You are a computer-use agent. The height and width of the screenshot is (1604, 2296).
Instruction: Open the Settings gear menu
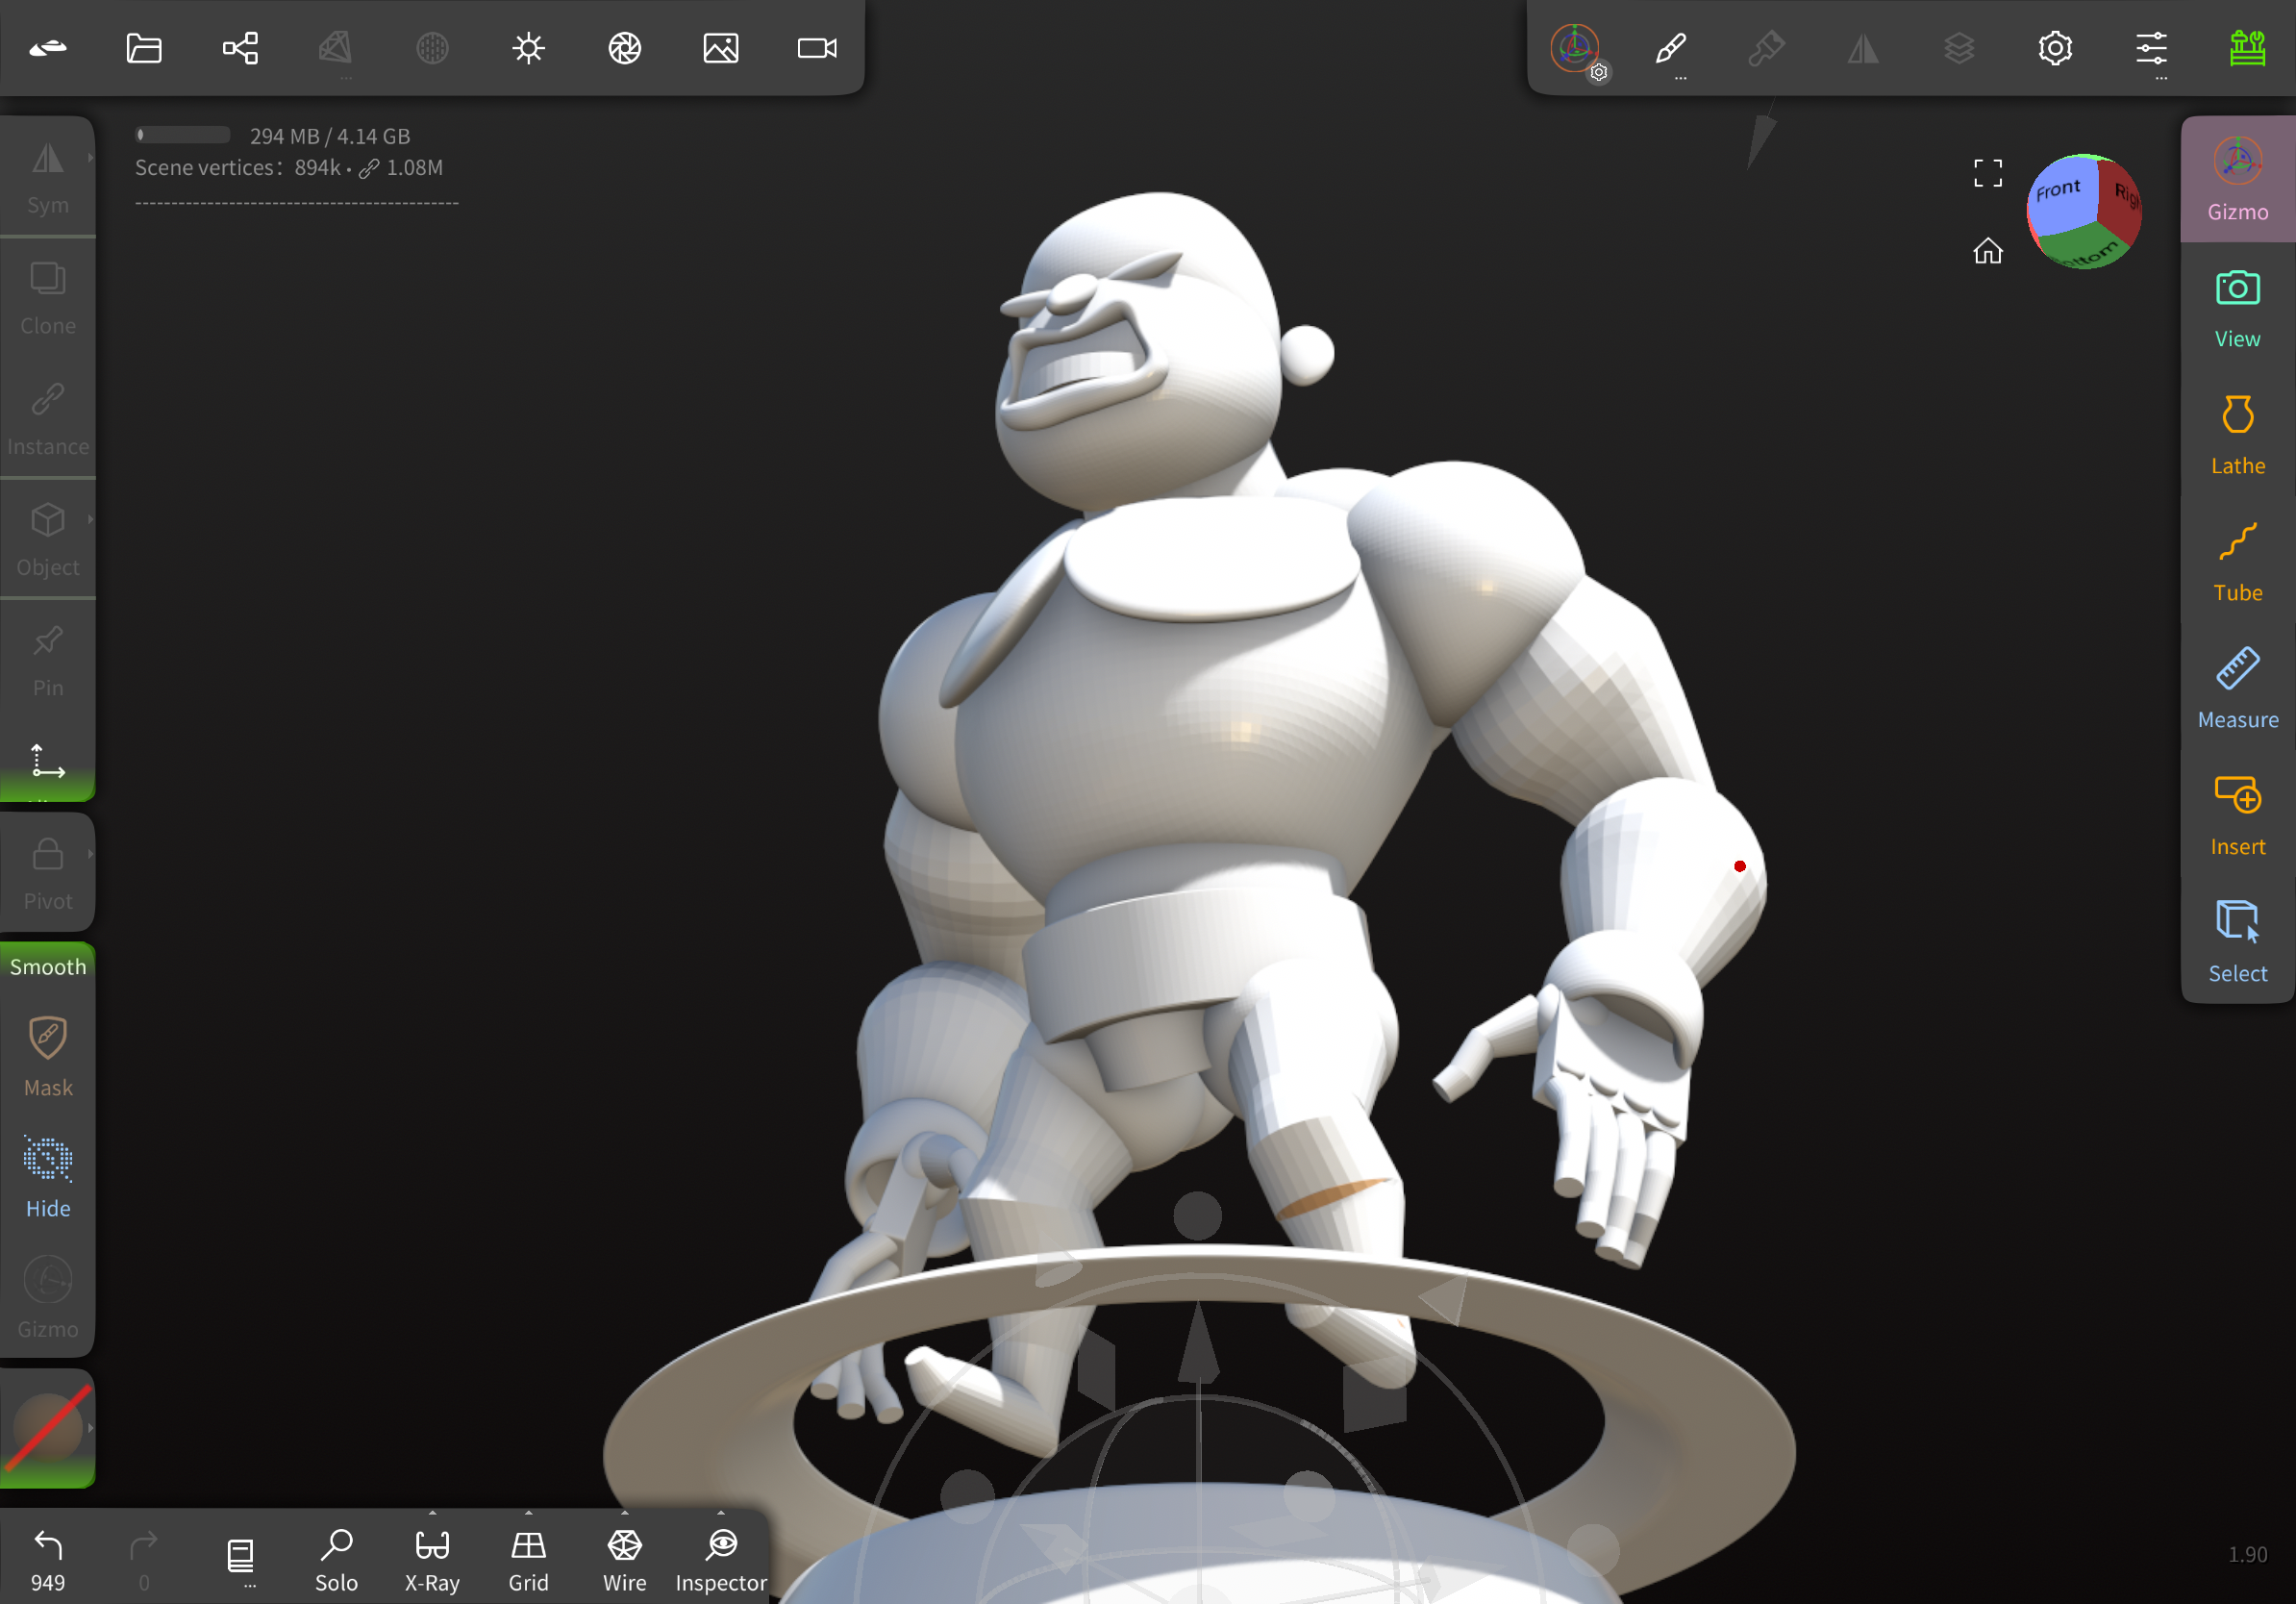[2055, 48]
